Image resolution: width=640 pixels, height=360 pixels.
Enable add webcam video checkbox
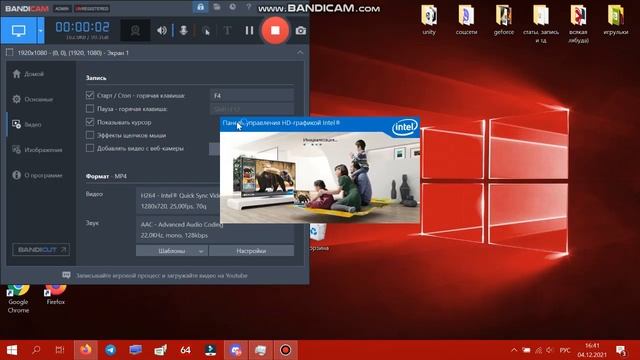tap(90, 148)
